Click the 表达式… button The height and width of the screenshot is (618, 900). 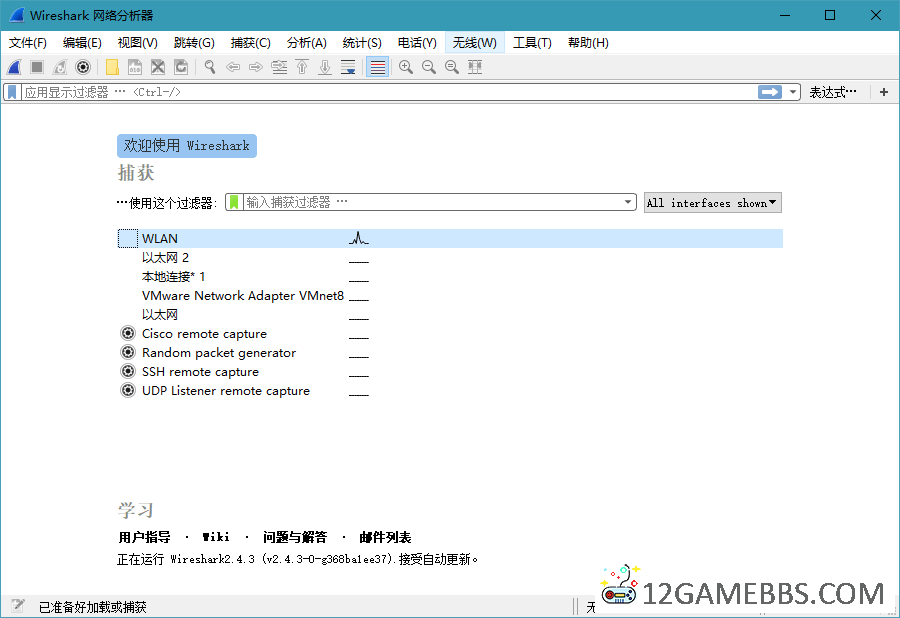(x=833, y=92)
